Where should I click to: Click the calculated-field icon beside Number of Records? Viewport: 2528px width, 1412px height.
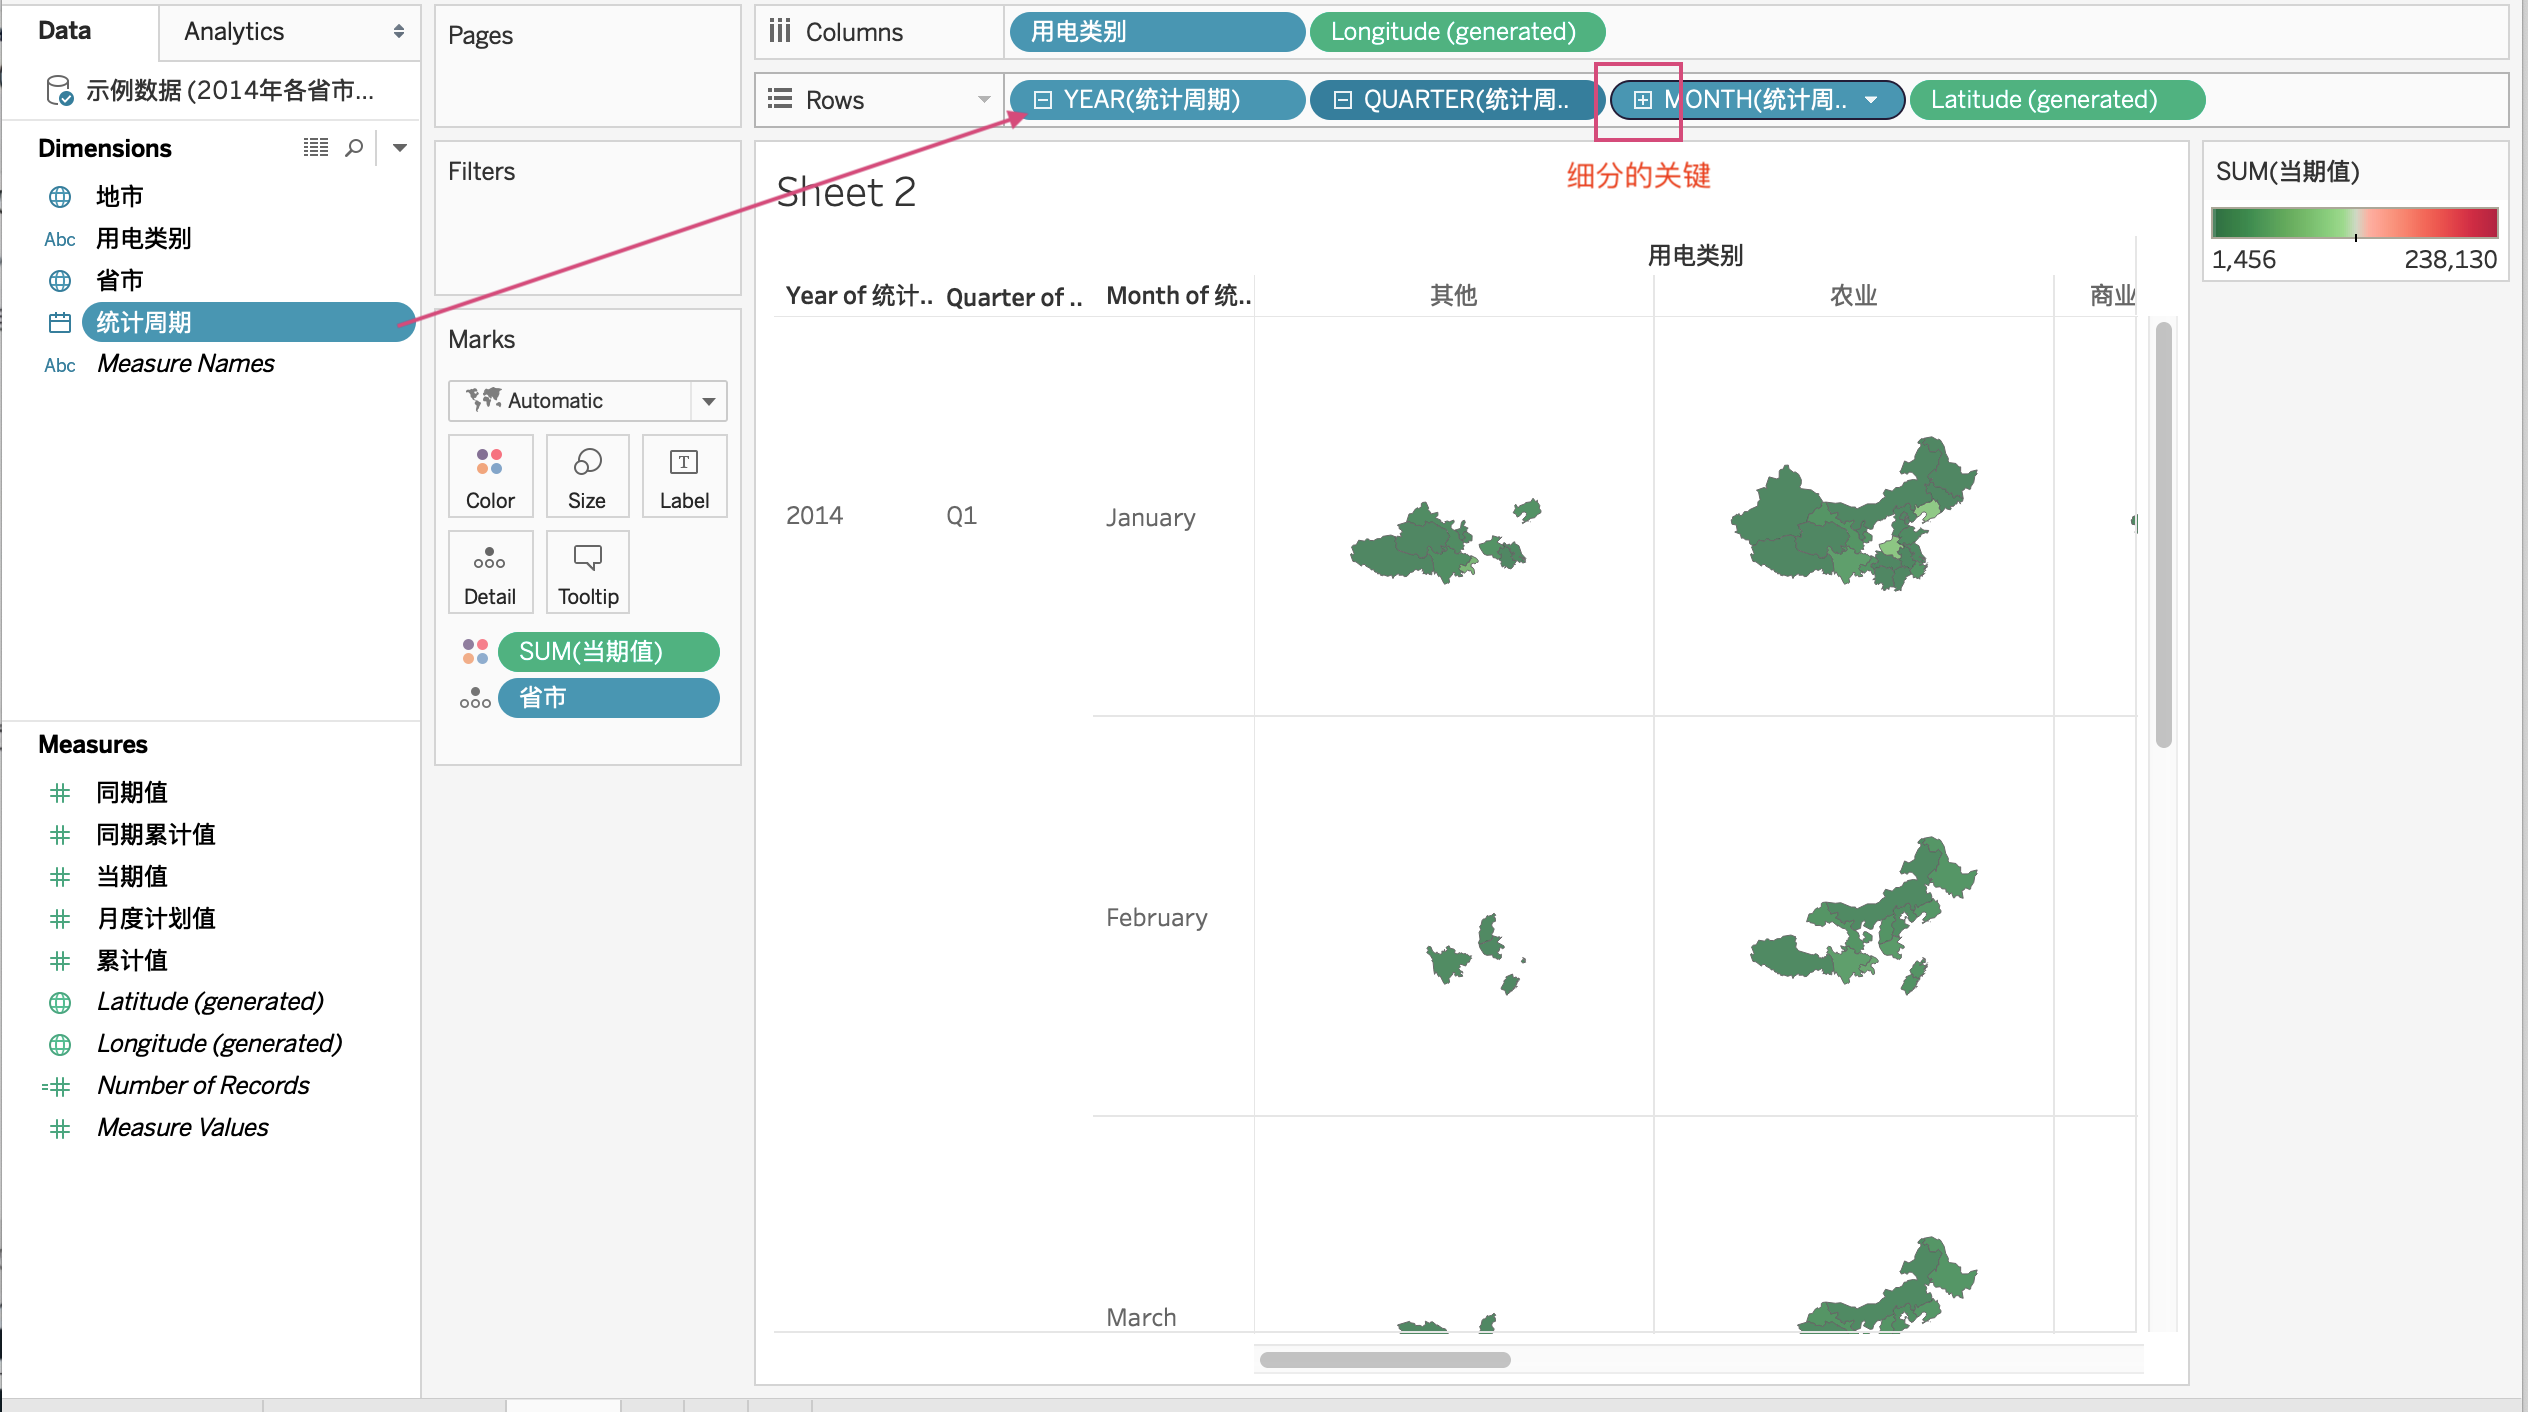click(x=57, y=1086)
